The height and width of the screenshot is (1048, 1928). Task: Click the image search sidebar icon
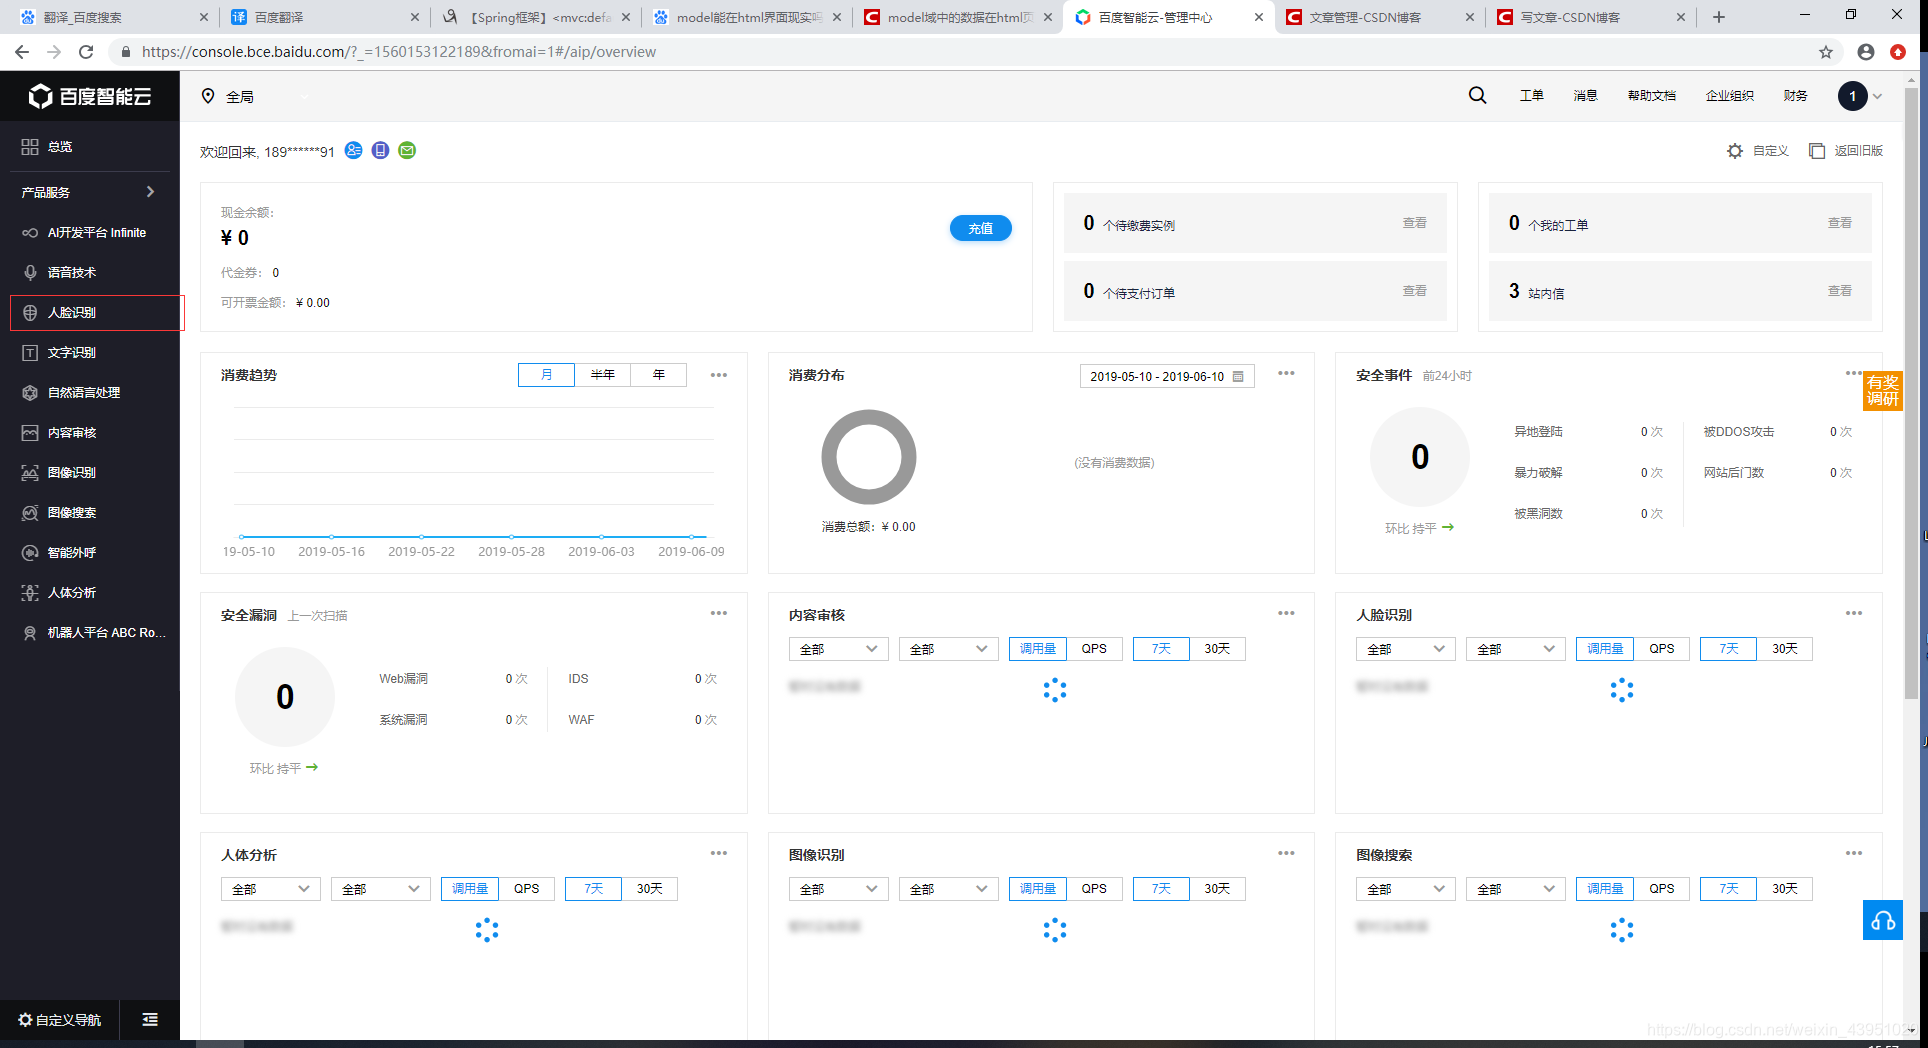click(30, 512)
